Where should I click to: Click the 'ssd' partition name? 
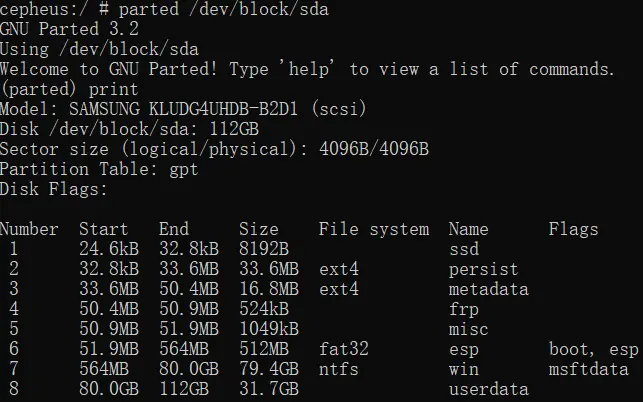coord(464,249)
